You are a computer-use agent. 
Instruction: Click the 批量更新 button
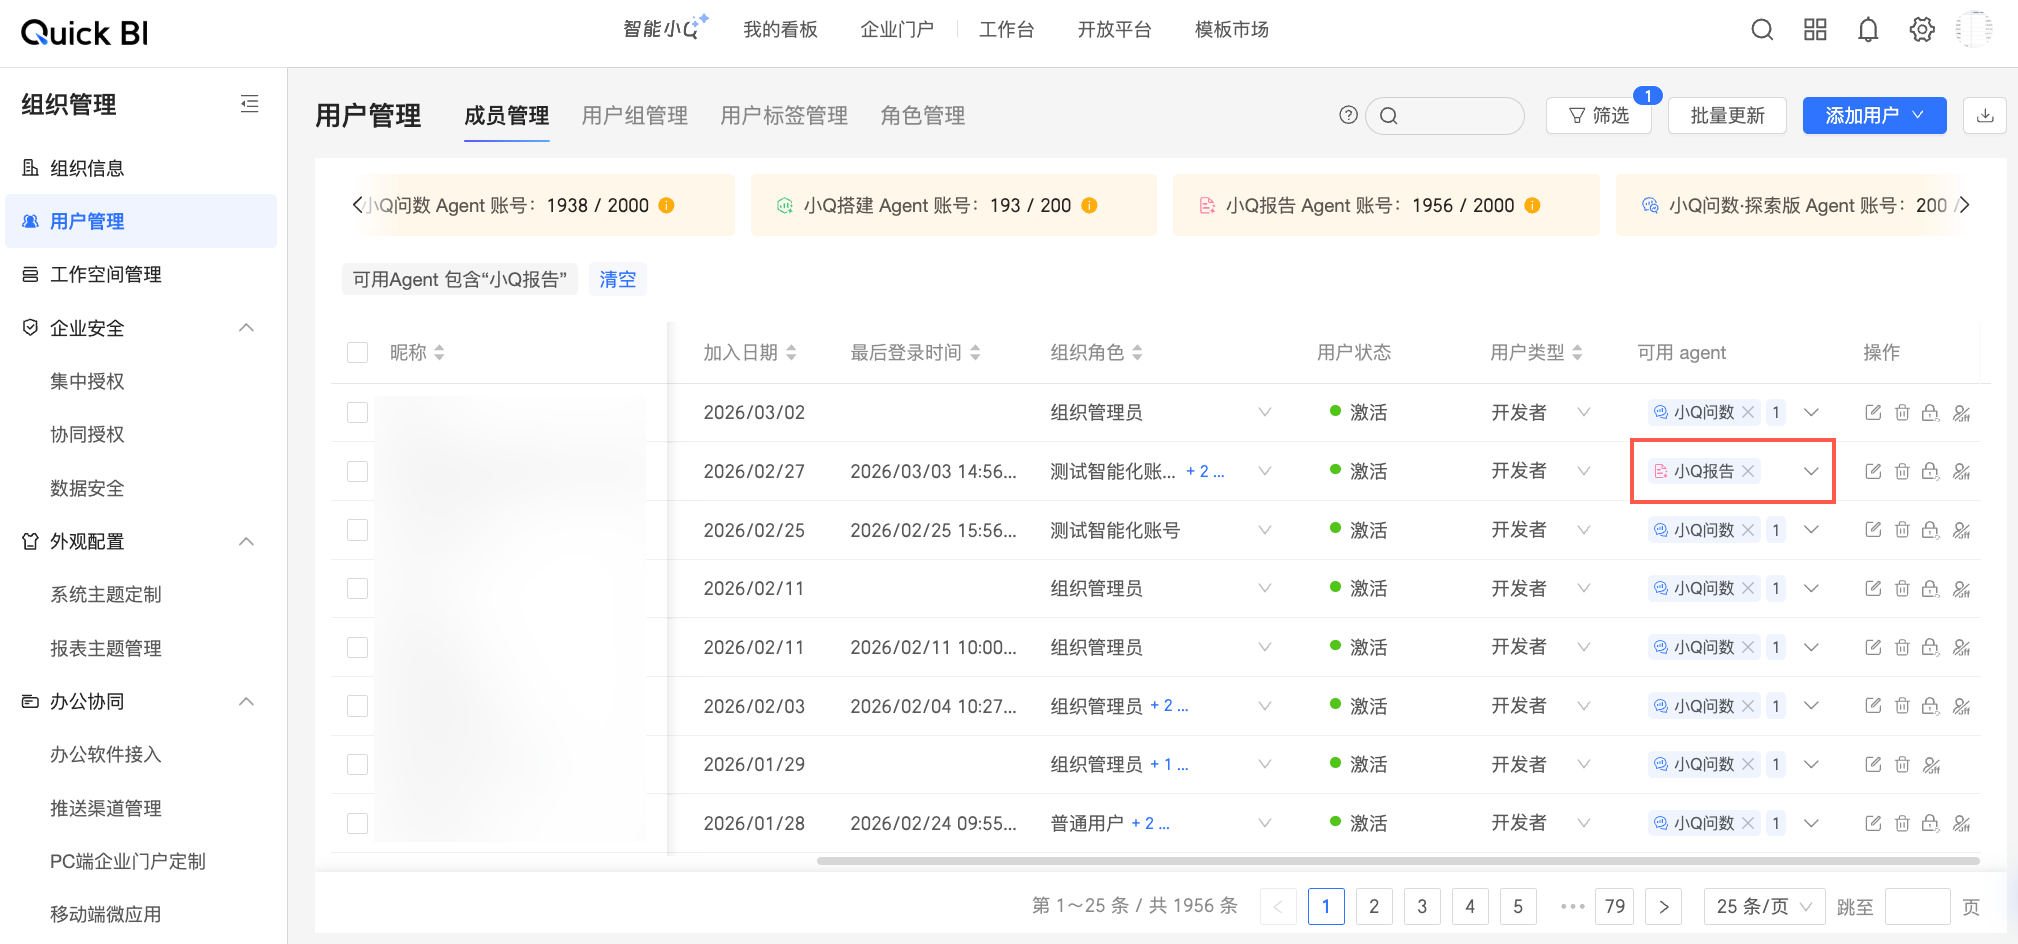pyautogui.click(x=1727, y=116)
